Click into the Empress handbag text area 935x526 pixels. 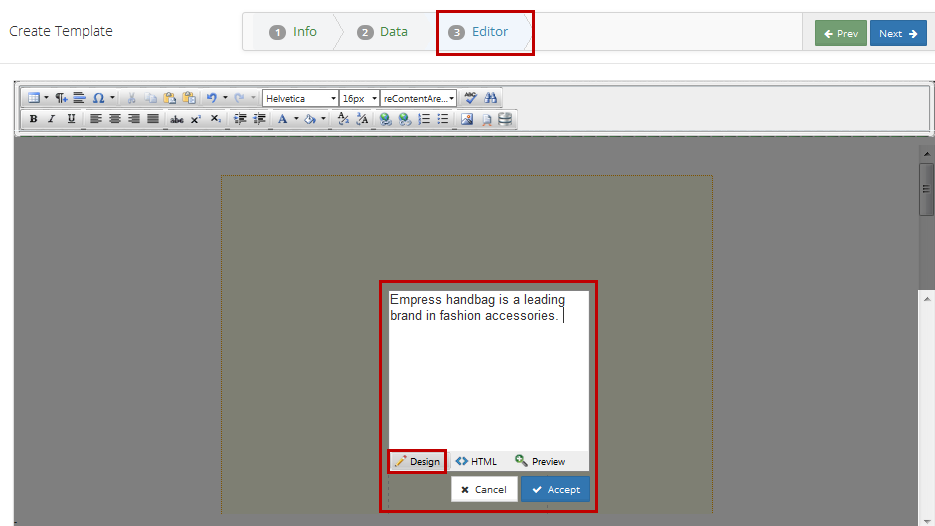(x=488, y=370)
